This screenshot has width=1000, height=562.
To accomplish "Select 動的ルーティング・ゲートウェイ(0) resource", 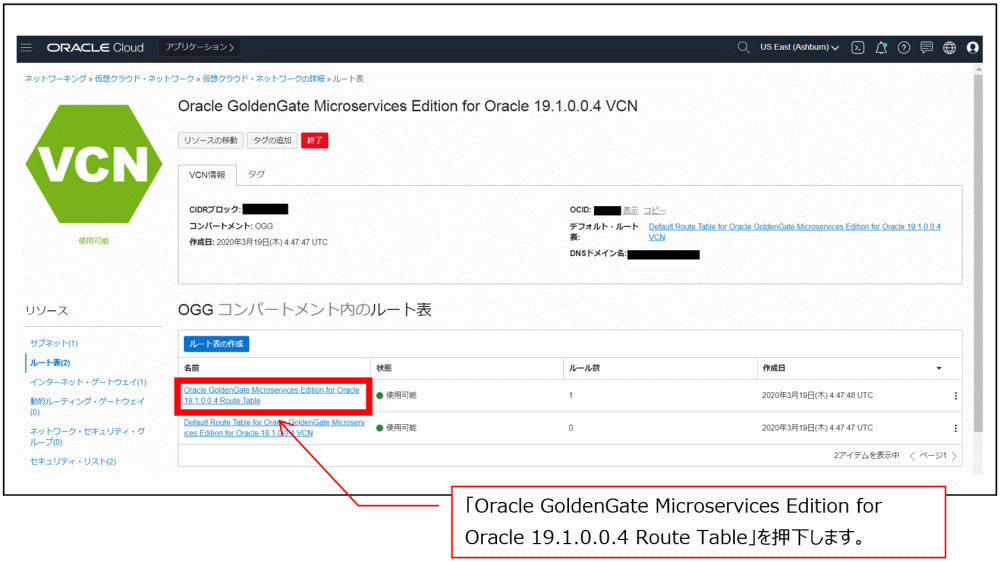I will pyautogui.click(x=87, y=406).
